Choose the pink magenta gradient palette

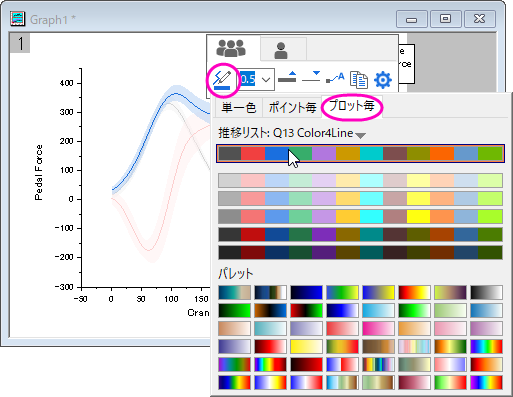(378, 328)
